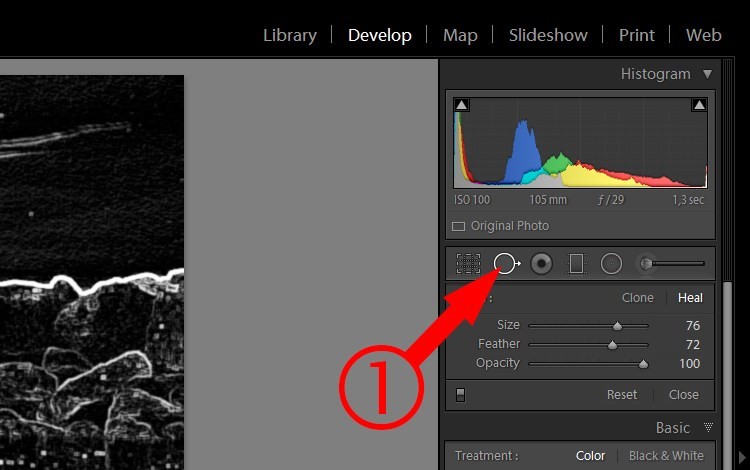Select the Crop Overlay tool

pyautogui.click(x=468, y=263)
